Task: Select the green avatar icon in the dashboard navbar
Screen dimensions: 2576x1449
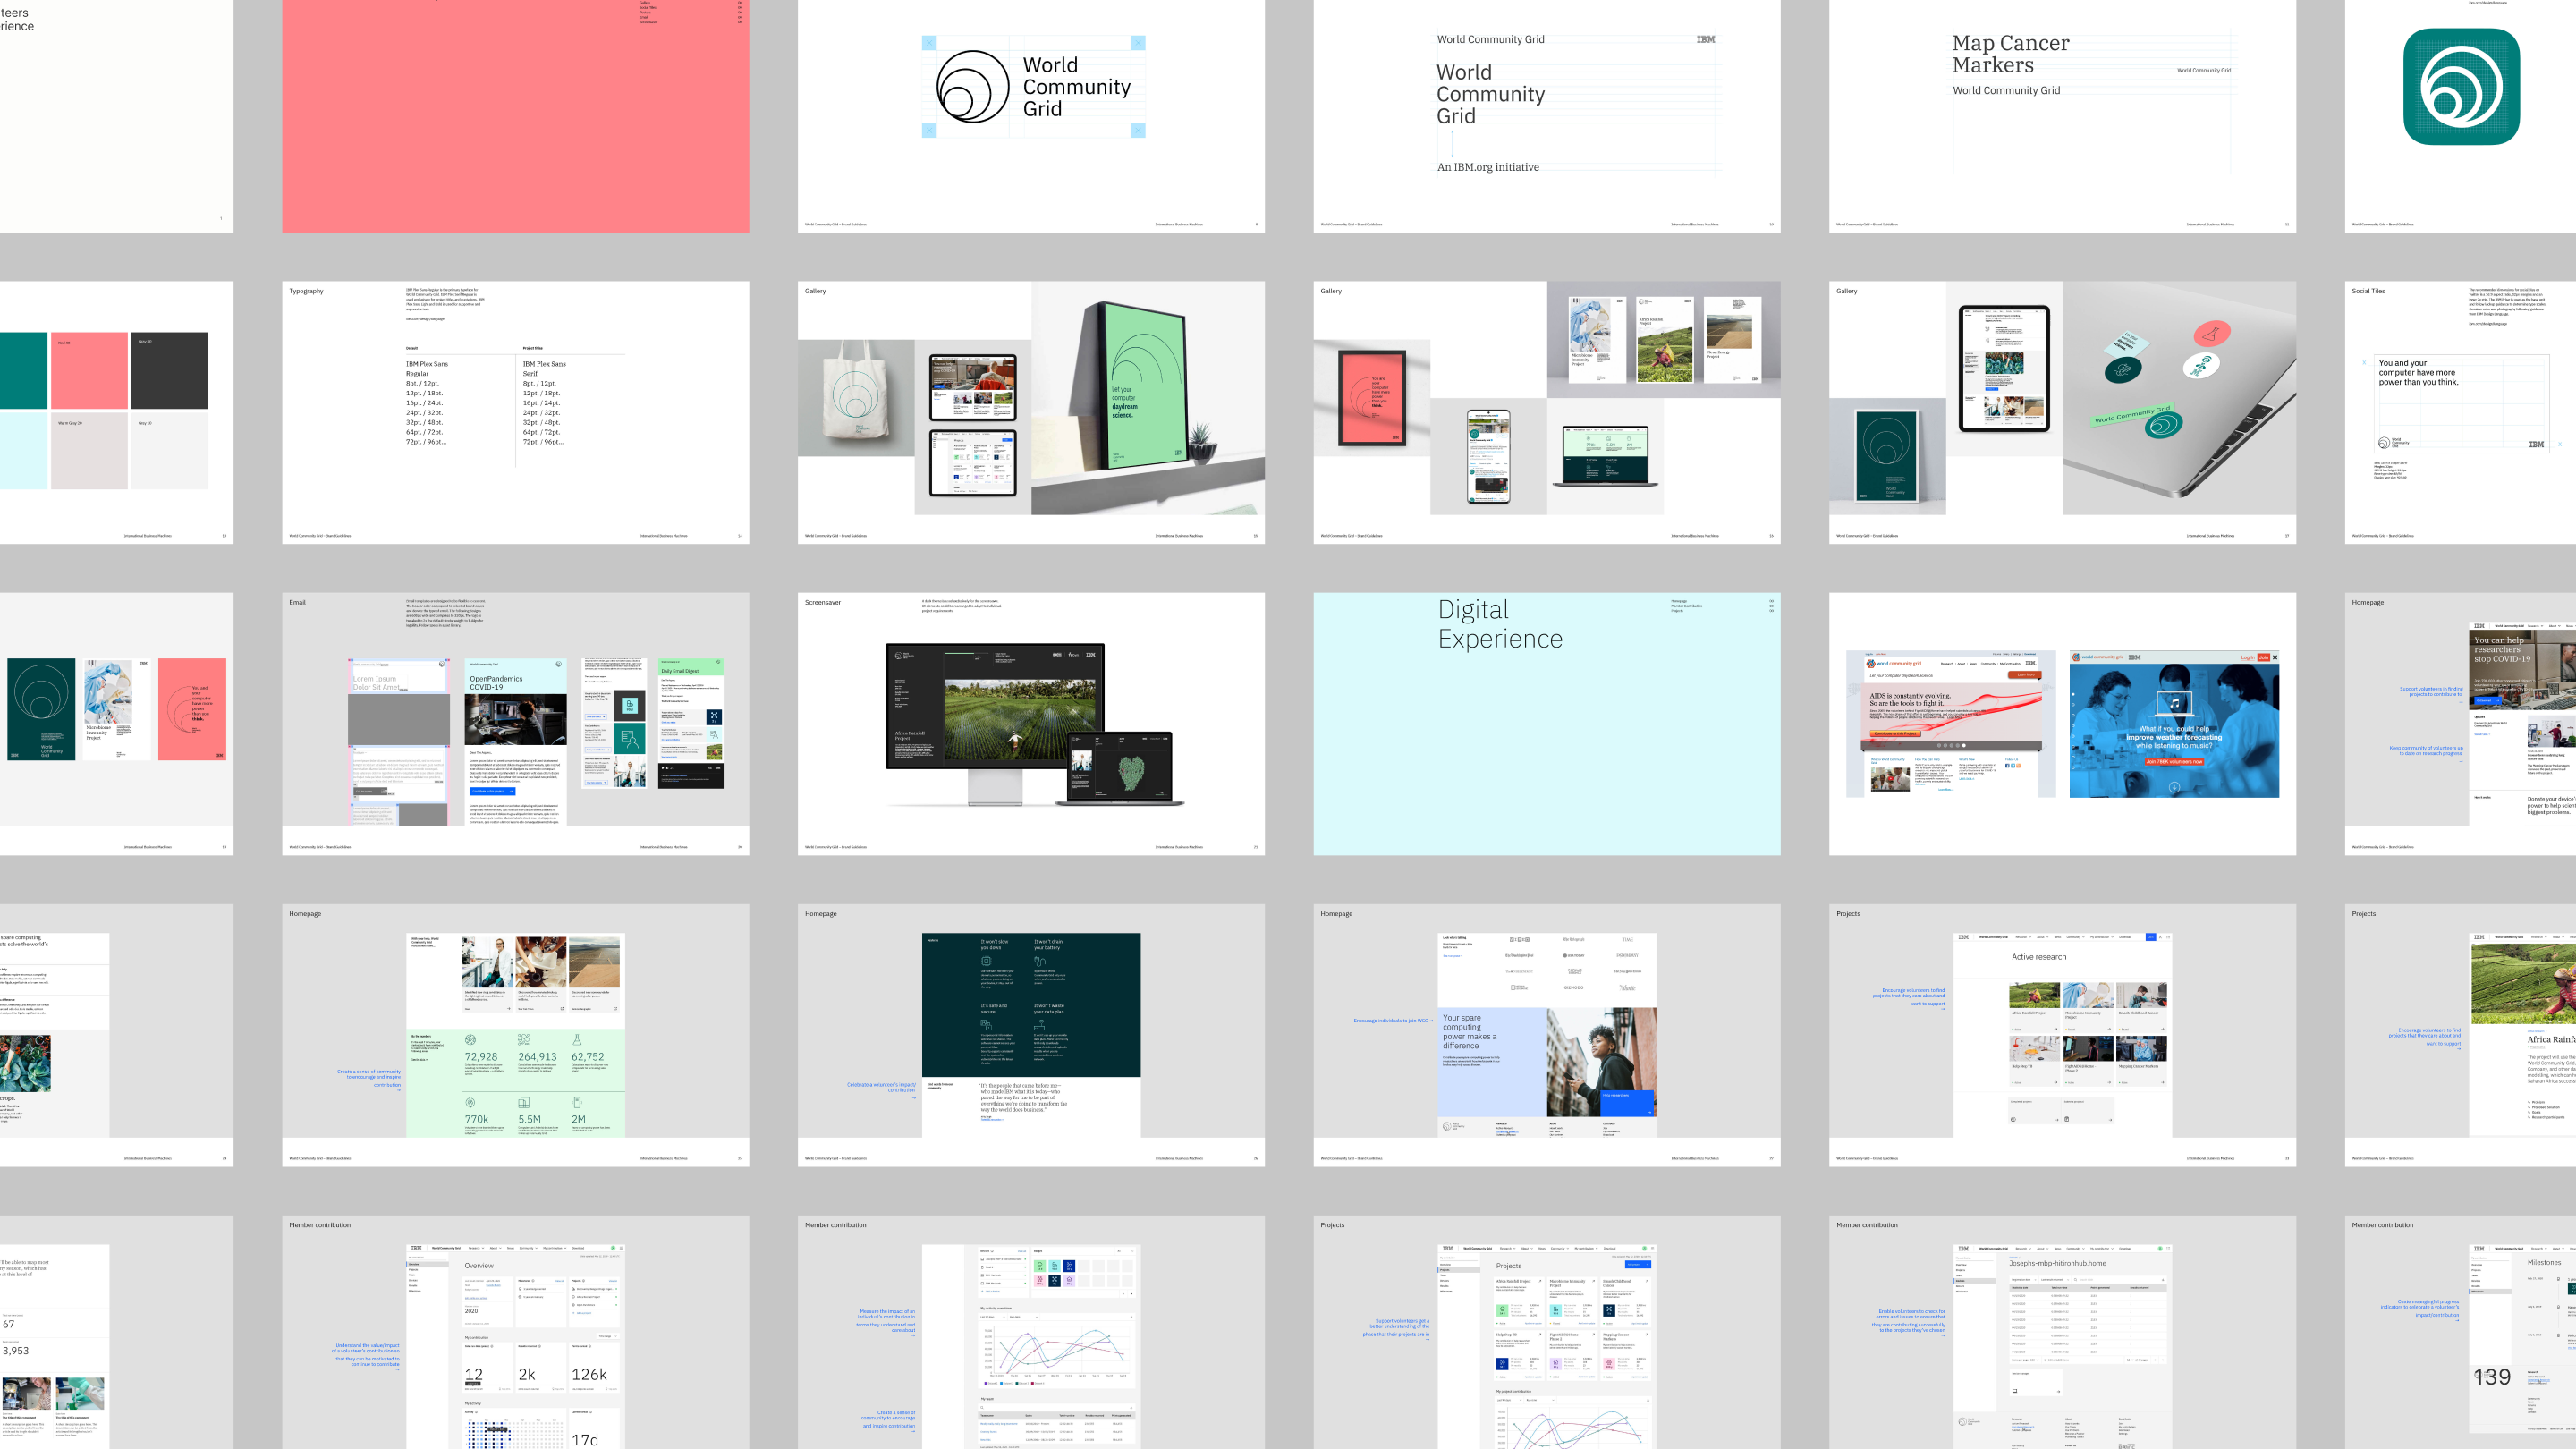Action: [614, 1248]
